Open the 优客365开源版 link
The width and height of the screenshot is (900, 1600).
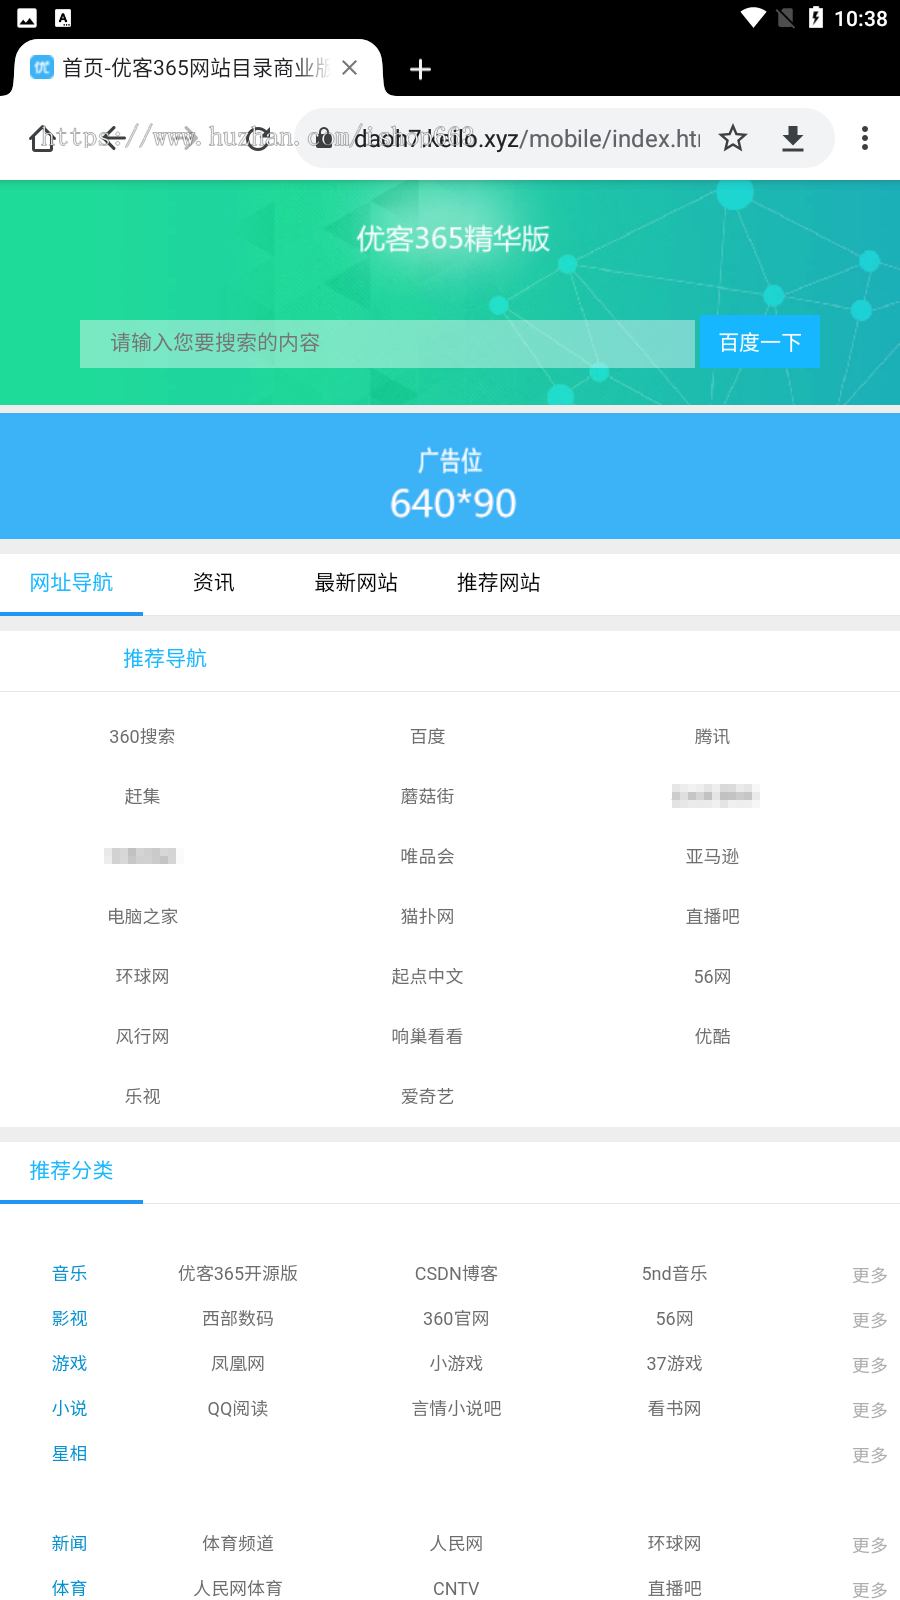[x=238, y=1274]
